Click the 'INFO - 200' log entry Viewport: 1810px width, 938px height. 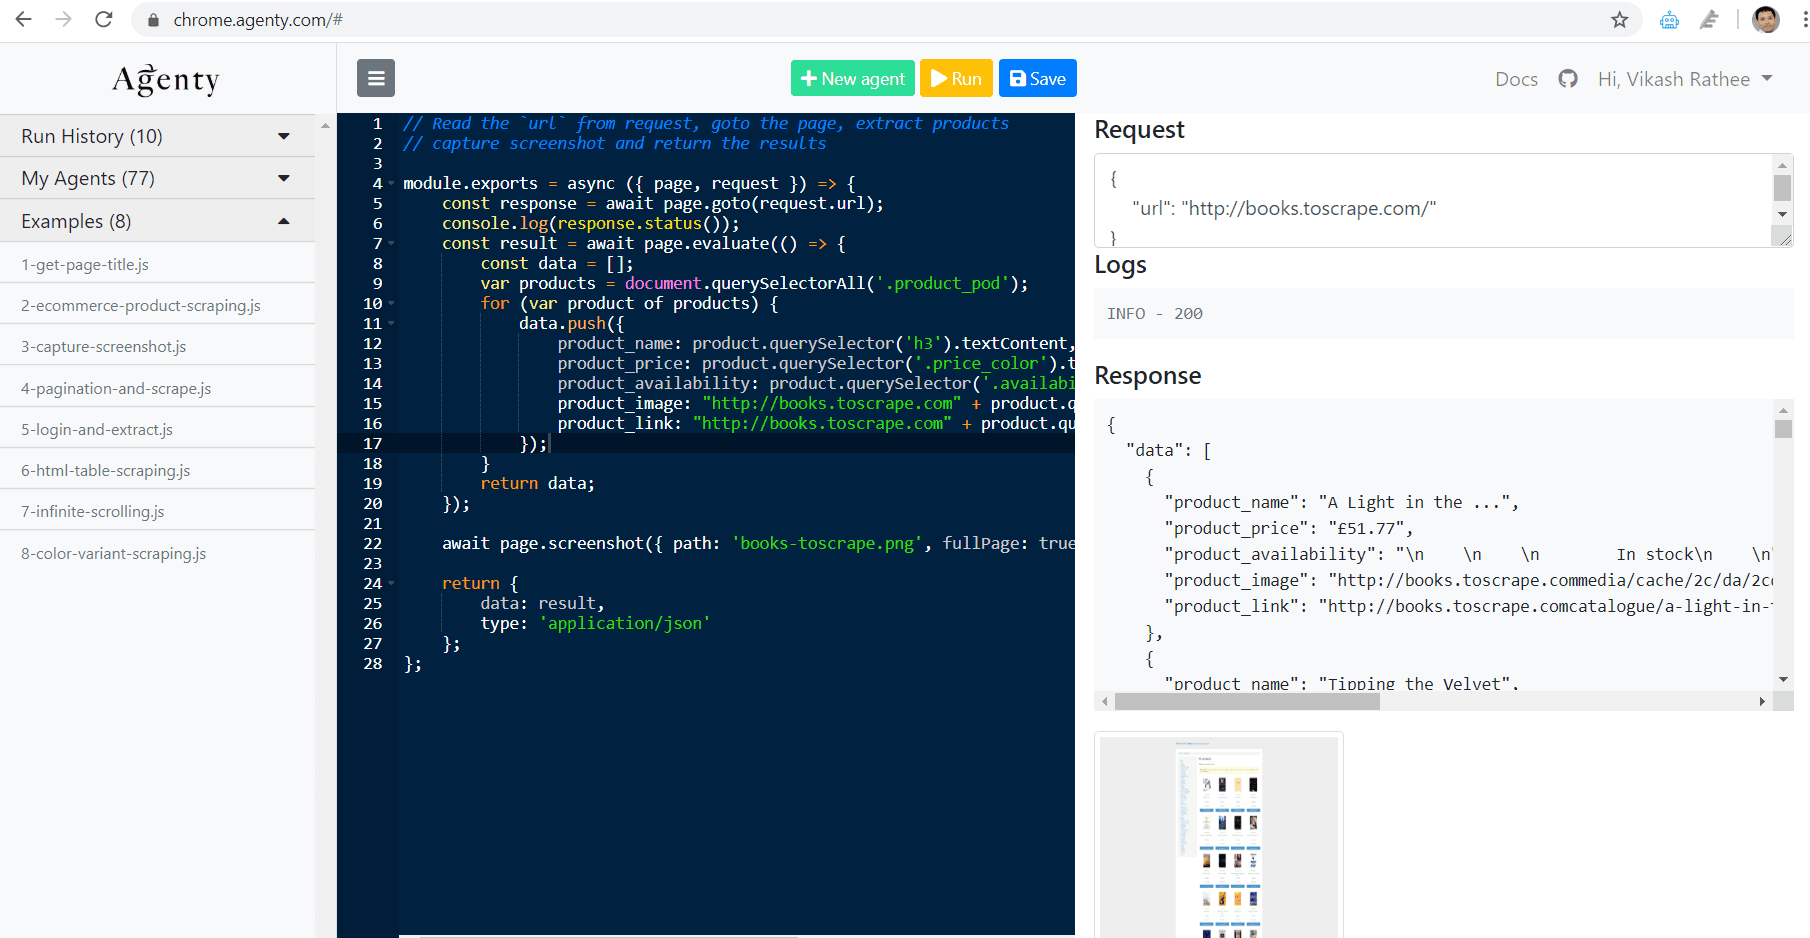pyautogui.click(x=1155, y=314)
